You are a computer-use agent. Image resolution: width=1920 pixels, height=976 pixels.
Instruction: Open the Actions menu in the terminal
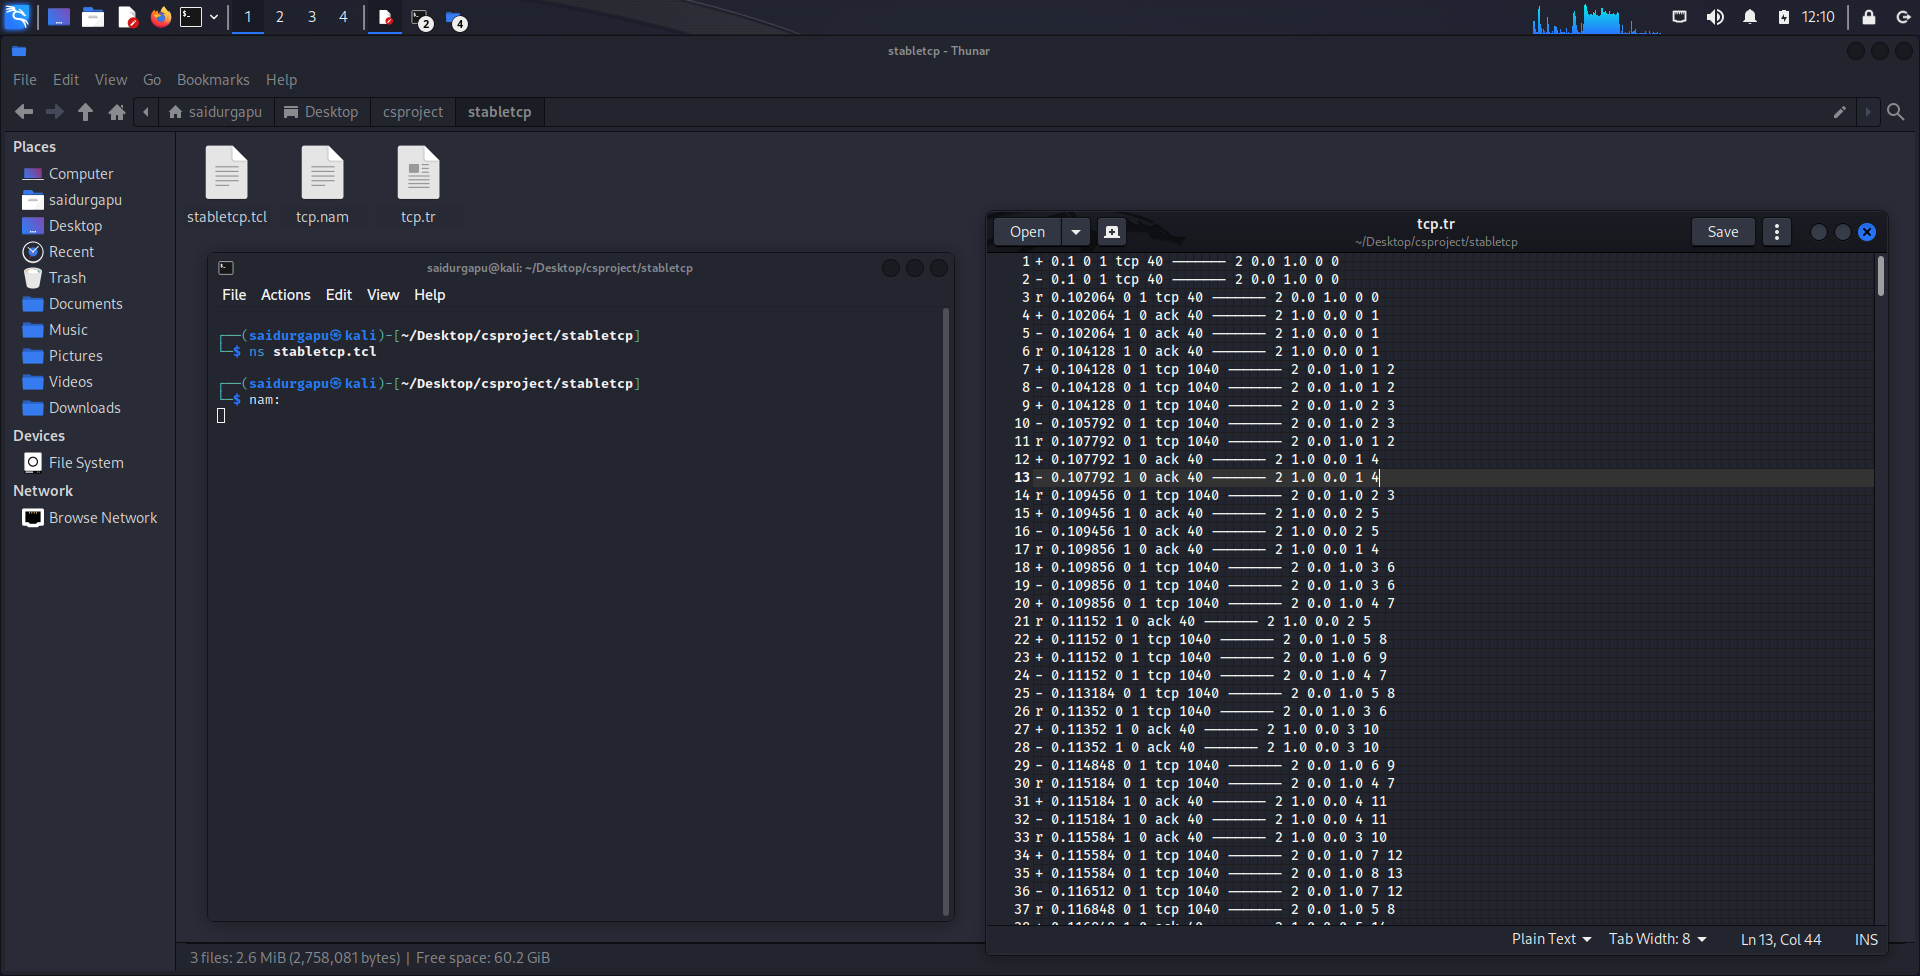285,294
